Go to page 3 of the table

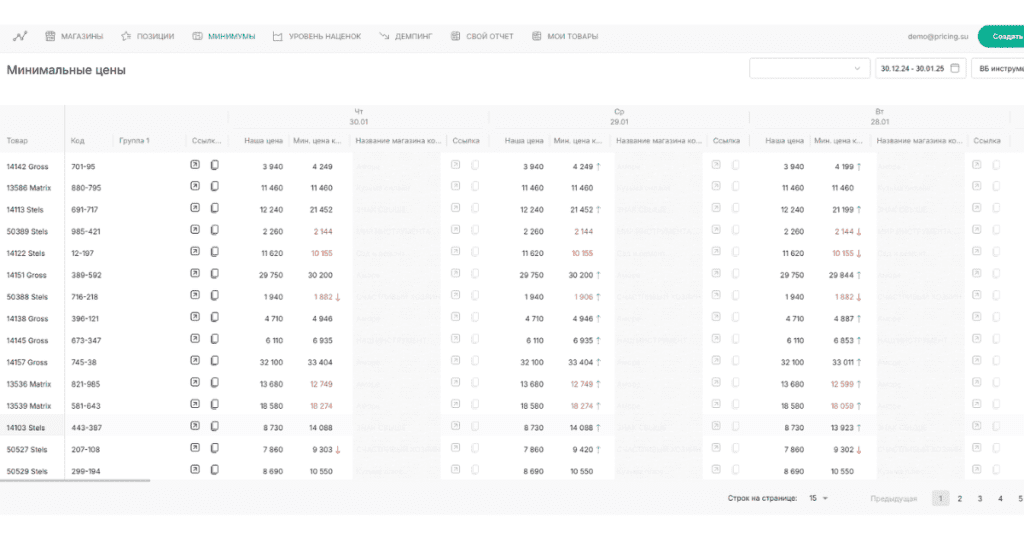click(980, 499)
